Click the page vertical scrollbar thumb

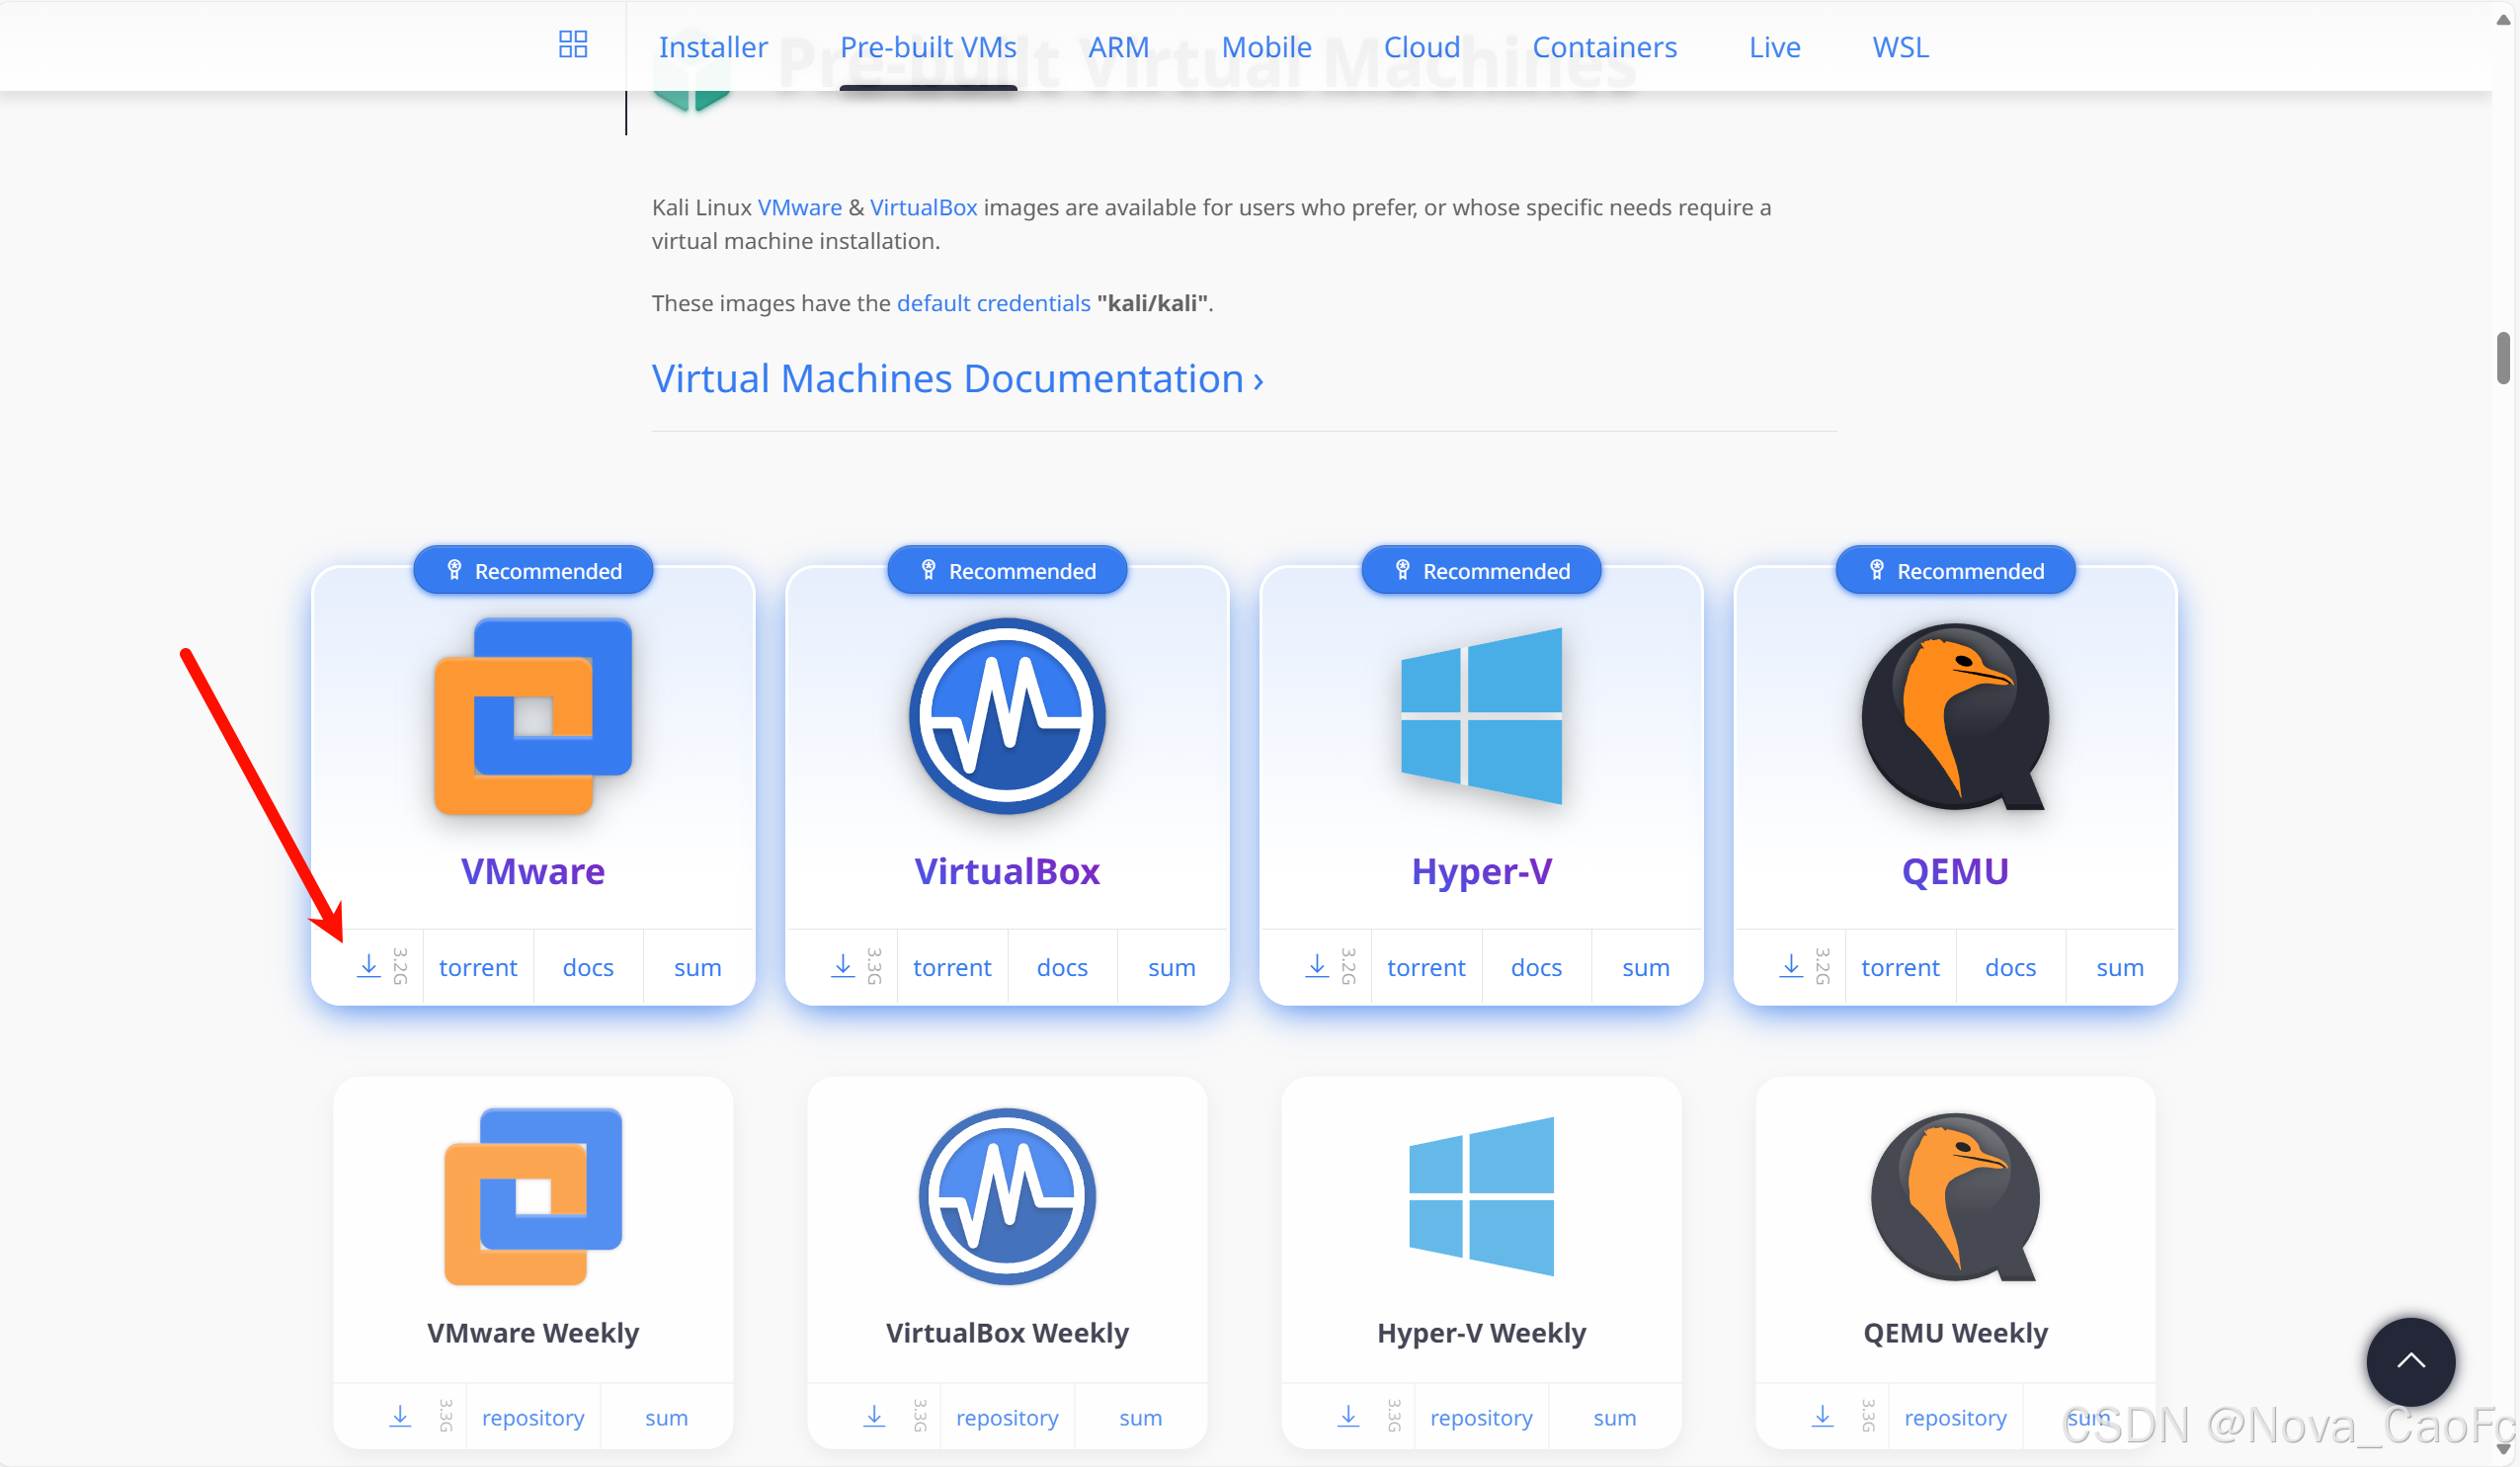click(x=2503, y=358)
